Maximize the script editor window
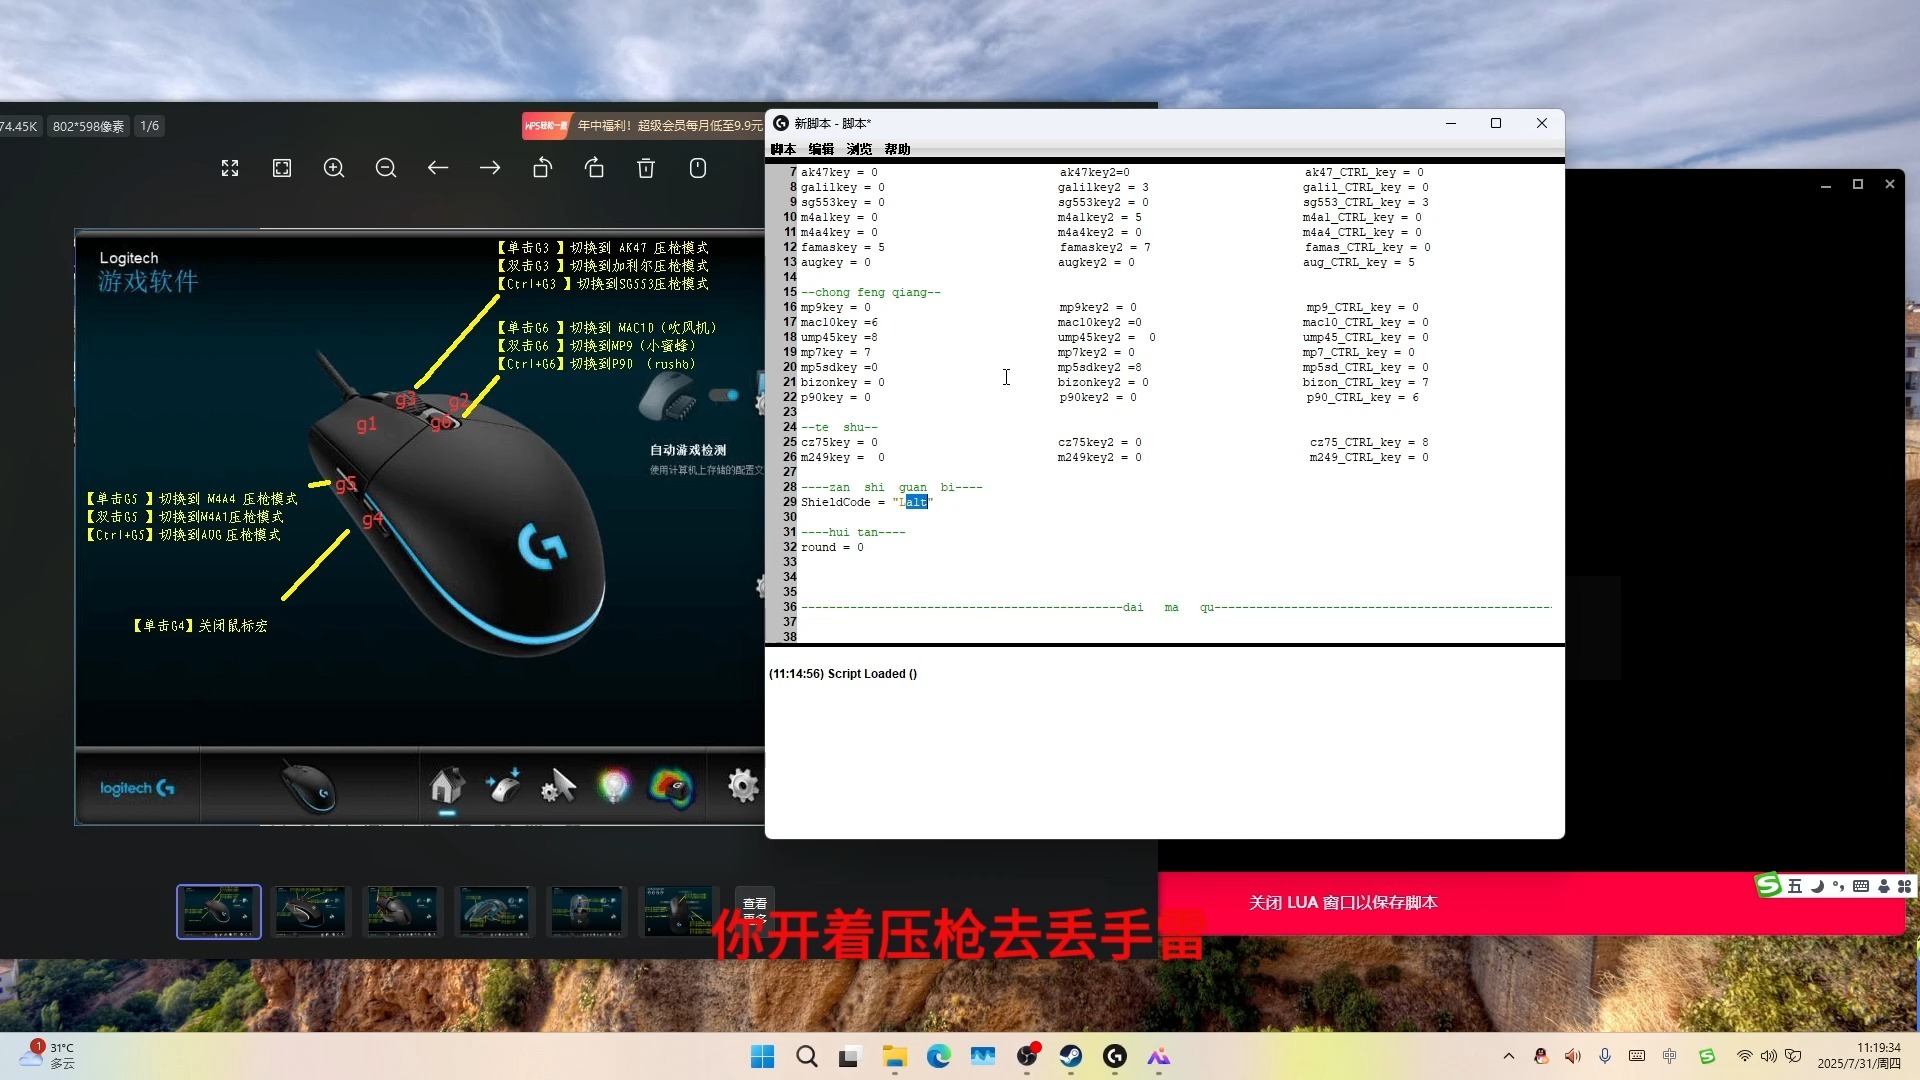This screenshot has height=1080, width=1920. [1496, 123]
